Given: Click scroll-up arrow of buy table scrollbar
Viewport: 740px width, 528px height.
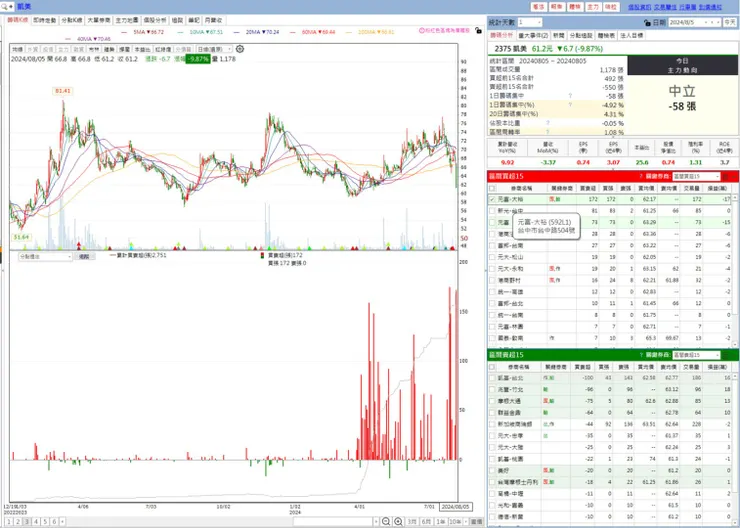Looking at the screenshot, I should click(x=735, y=198).
